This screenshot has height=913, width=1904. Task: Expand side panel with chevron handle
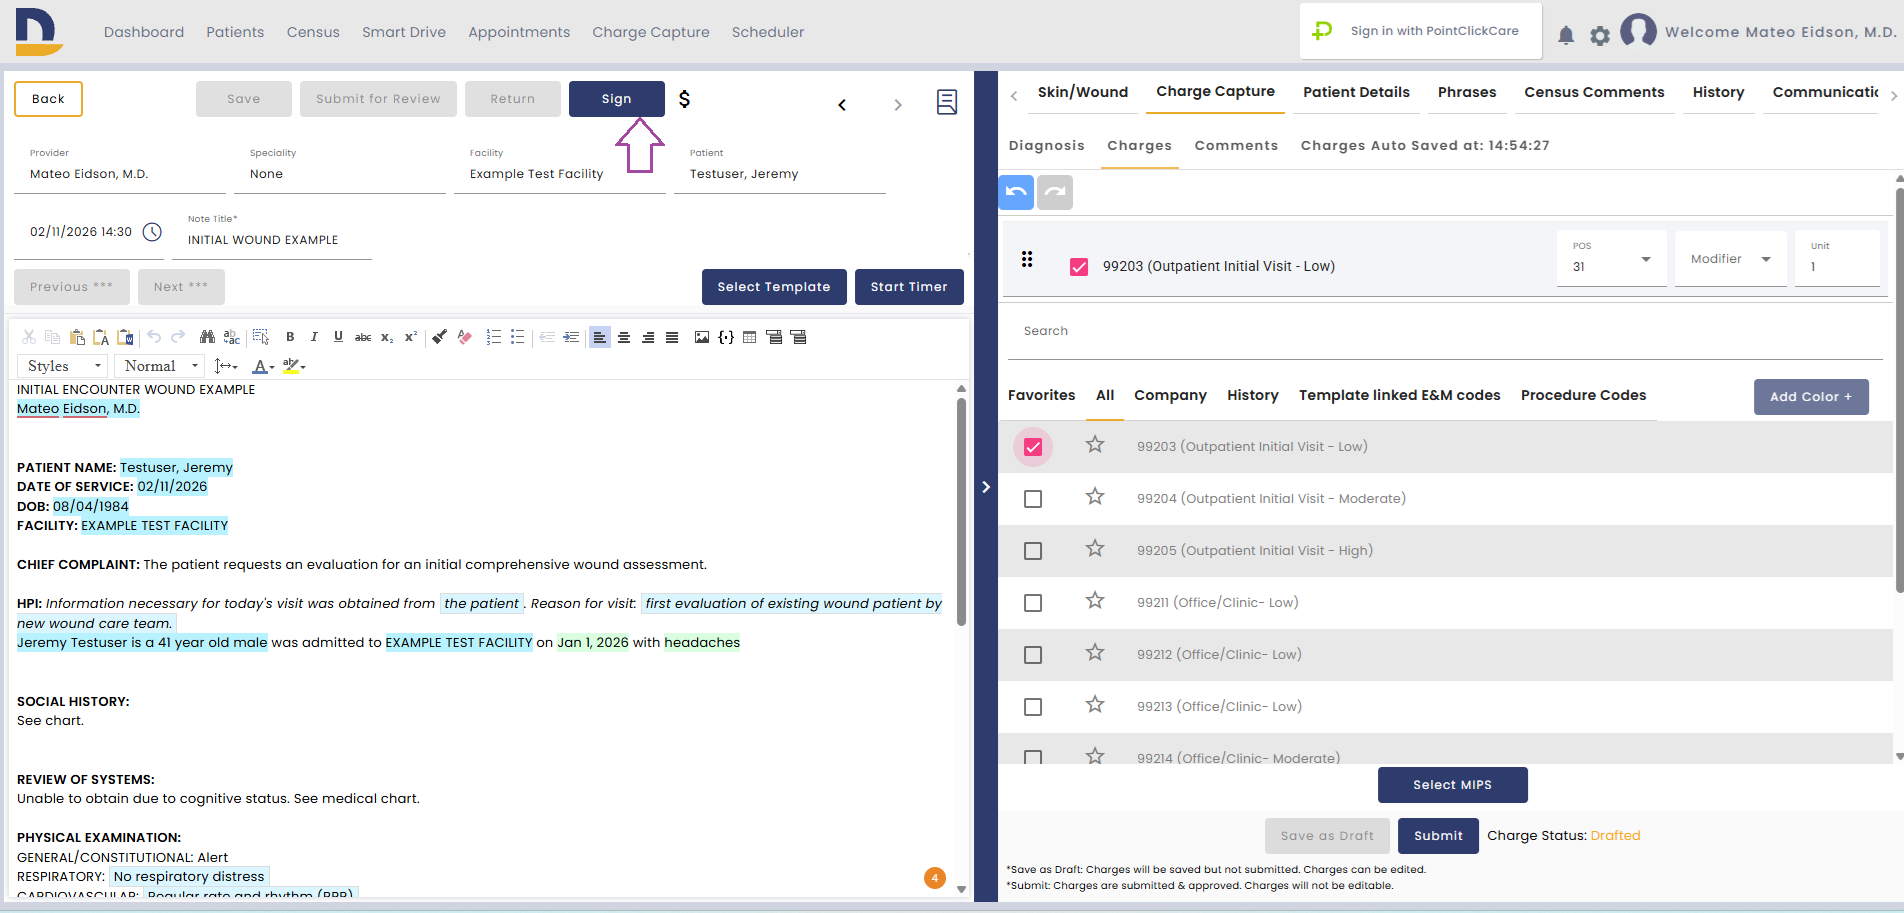click(986, 487)
